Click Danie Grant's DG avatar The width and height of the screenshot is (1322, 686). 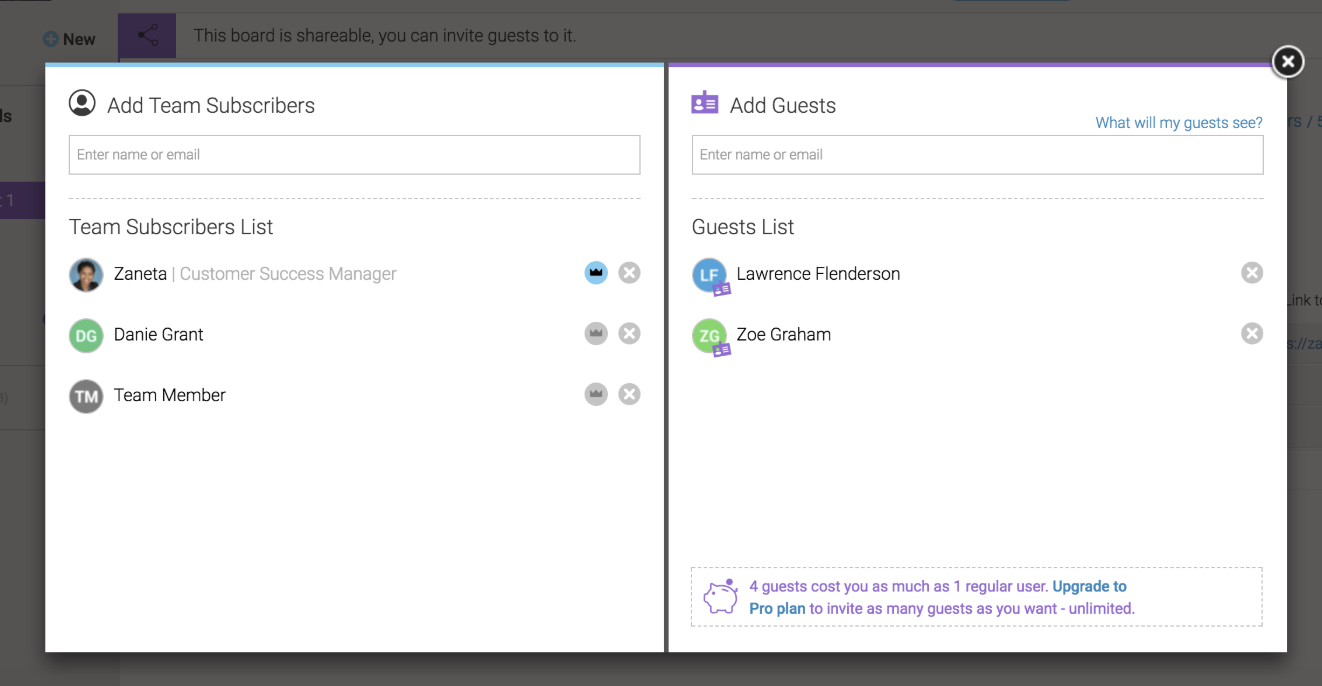pos(86,336)
